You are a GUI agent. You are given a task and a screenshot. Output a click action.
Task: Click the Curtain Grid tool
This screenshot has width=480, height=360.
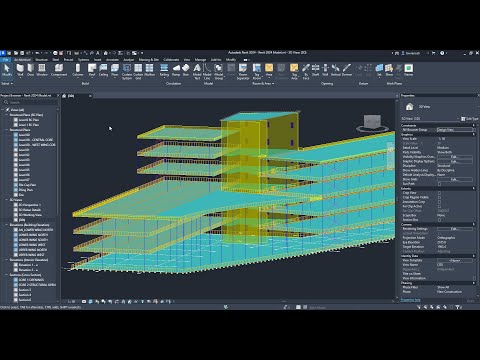[138, 72]
